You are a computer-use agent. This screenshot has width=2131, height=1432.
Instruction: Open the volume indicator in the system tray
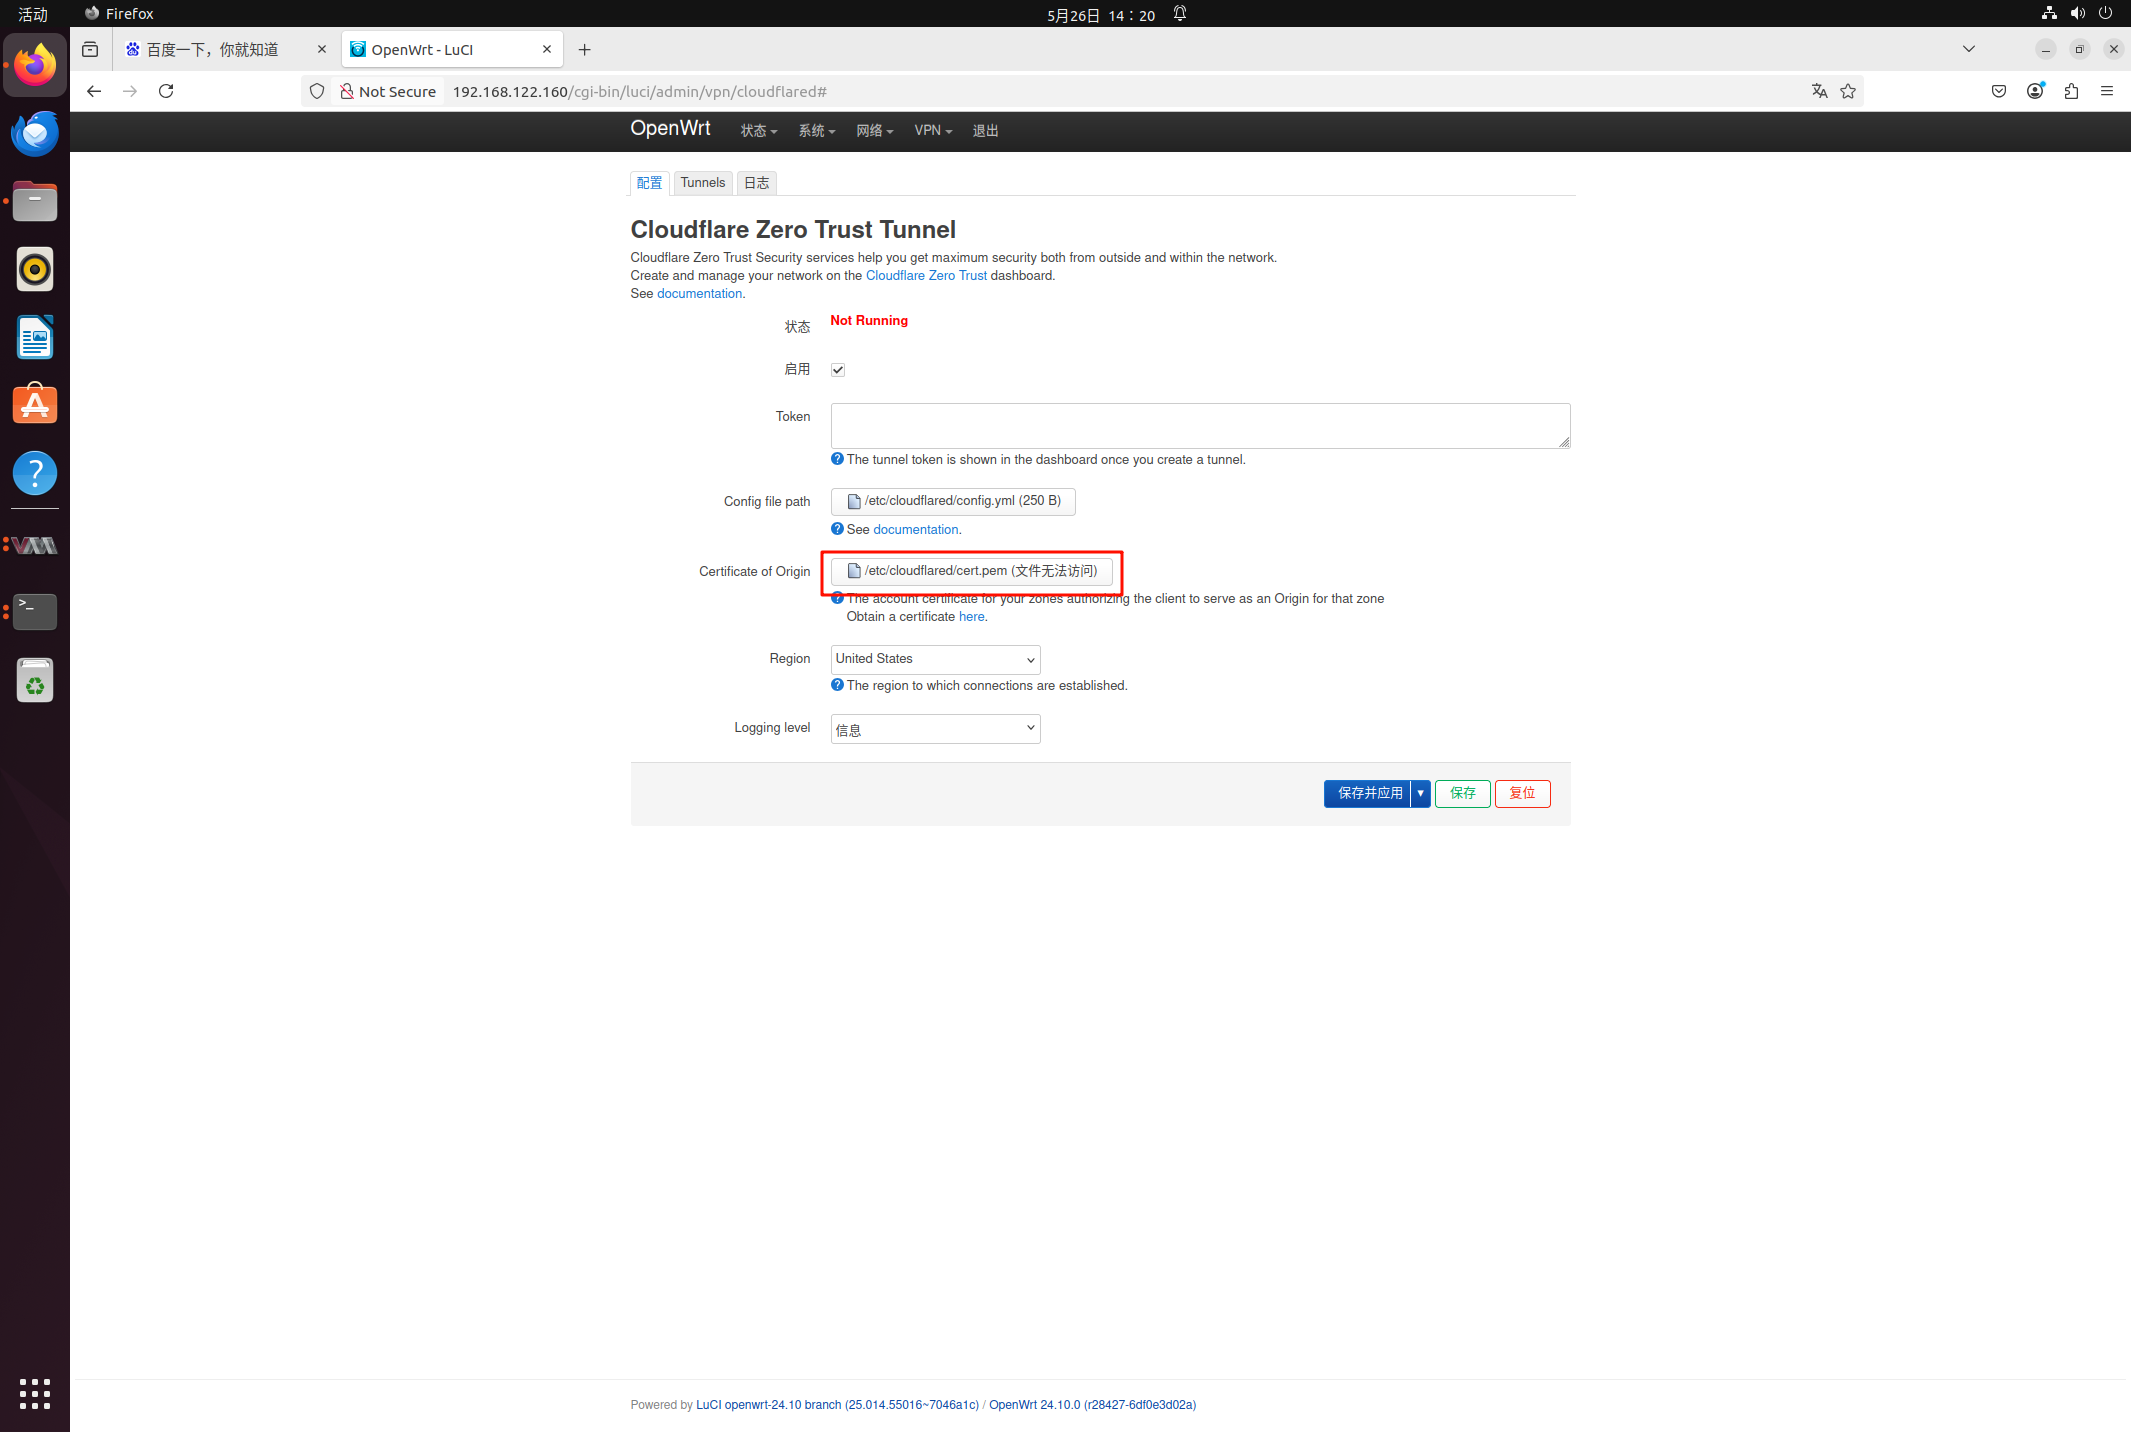click(2078, 13)
